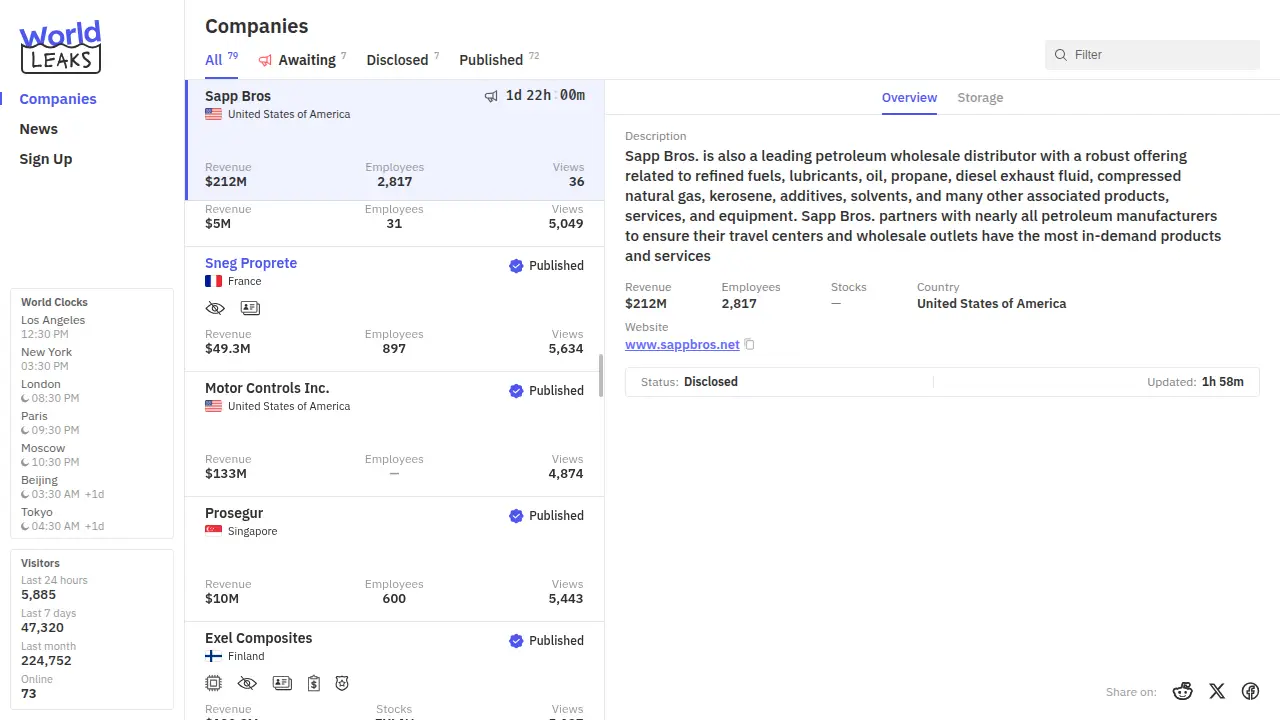Go to Sign Up in sidebar
Viewport: 1280px width, 720px height.
[46, 159]
